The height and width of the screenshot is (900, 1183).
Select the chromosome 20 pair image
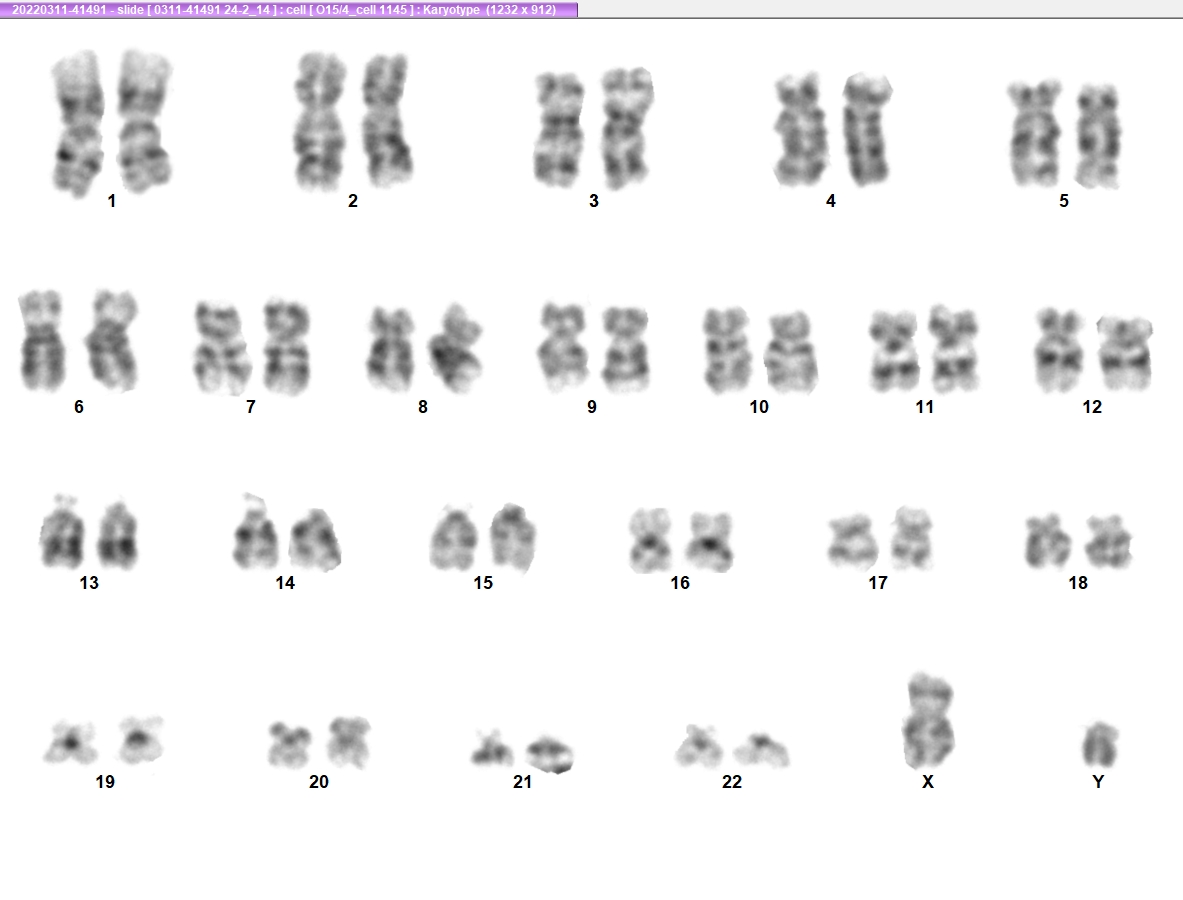[x=319, y=742]
